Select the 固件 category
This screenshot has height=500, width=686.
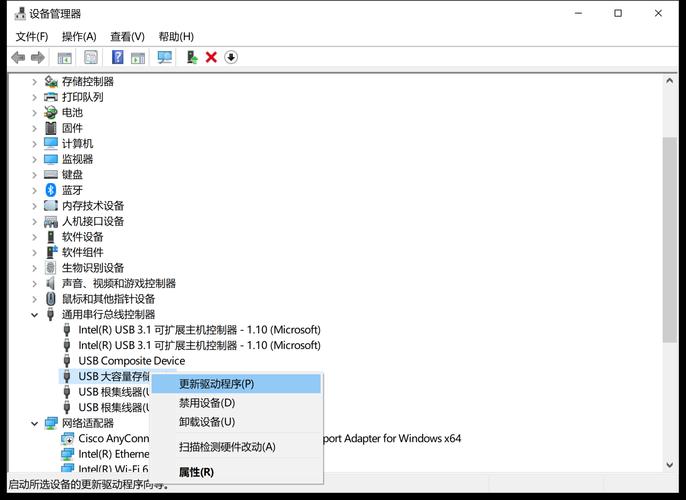tap(72, 128)
